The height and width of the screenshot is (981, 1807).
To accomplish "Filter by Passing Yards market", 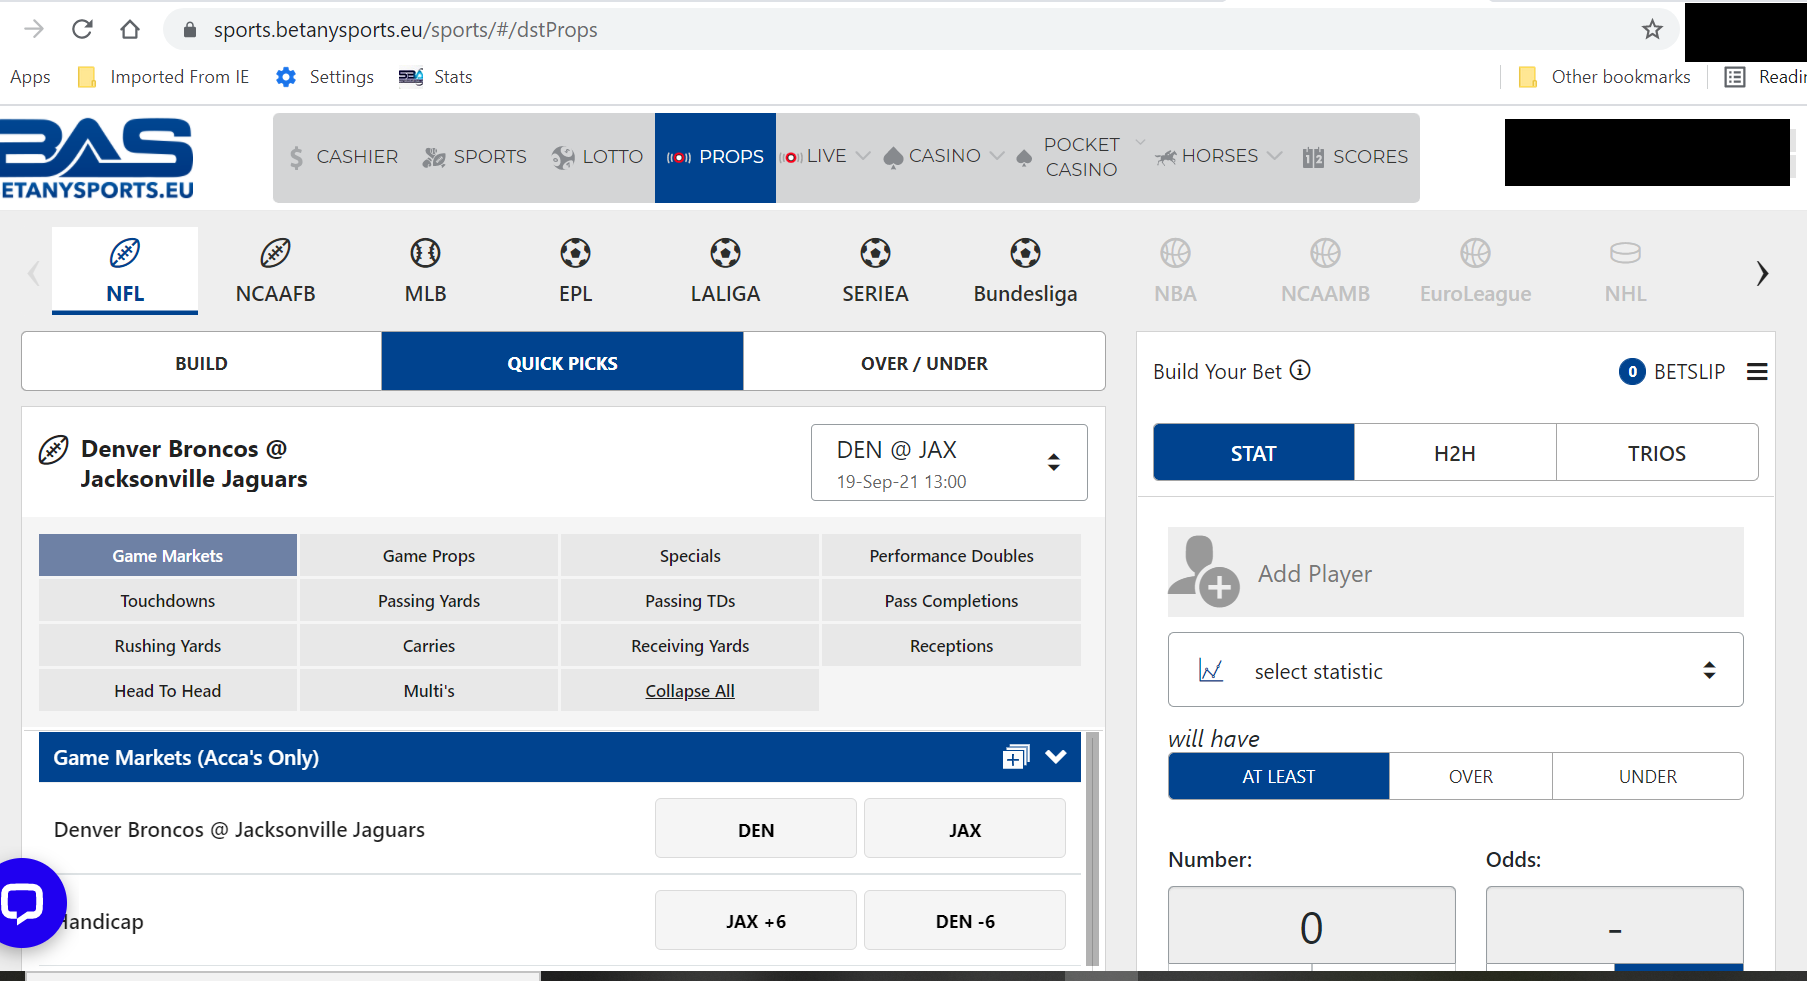I will [x=429, y=601].
